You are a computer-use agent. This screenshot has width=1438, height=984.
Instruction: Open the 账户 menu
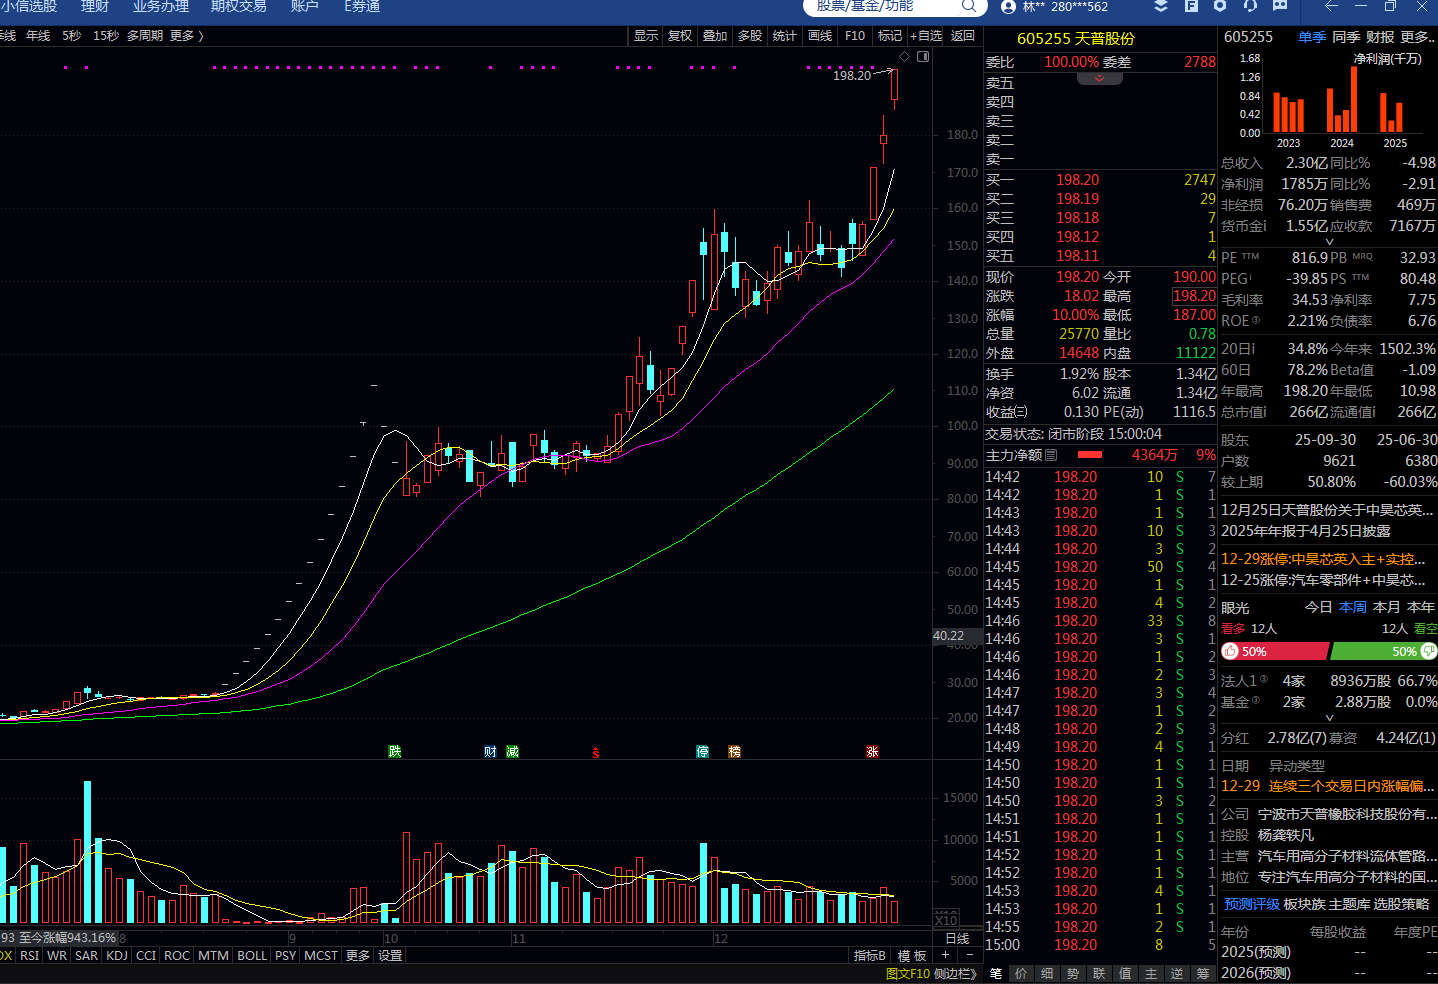coord(304,6)
